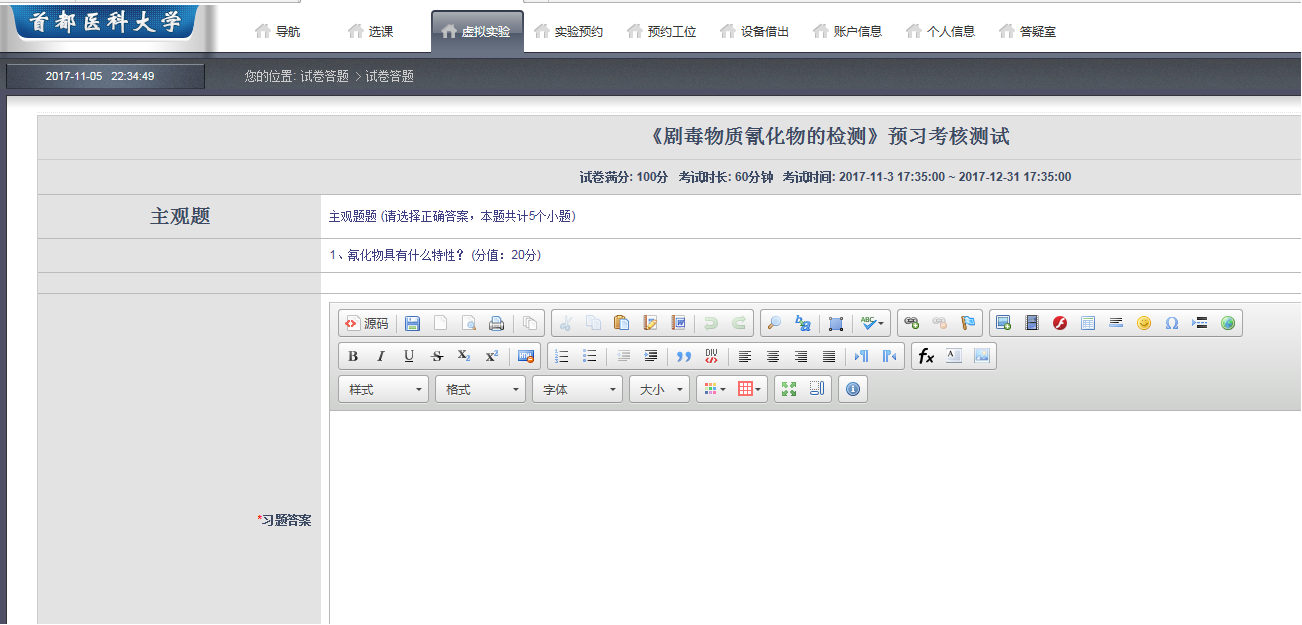Image resolution: width=1302 pixels, height=625 pixels.
Task: Switch to the 实验预约 tab
Action: pos(568,32)
